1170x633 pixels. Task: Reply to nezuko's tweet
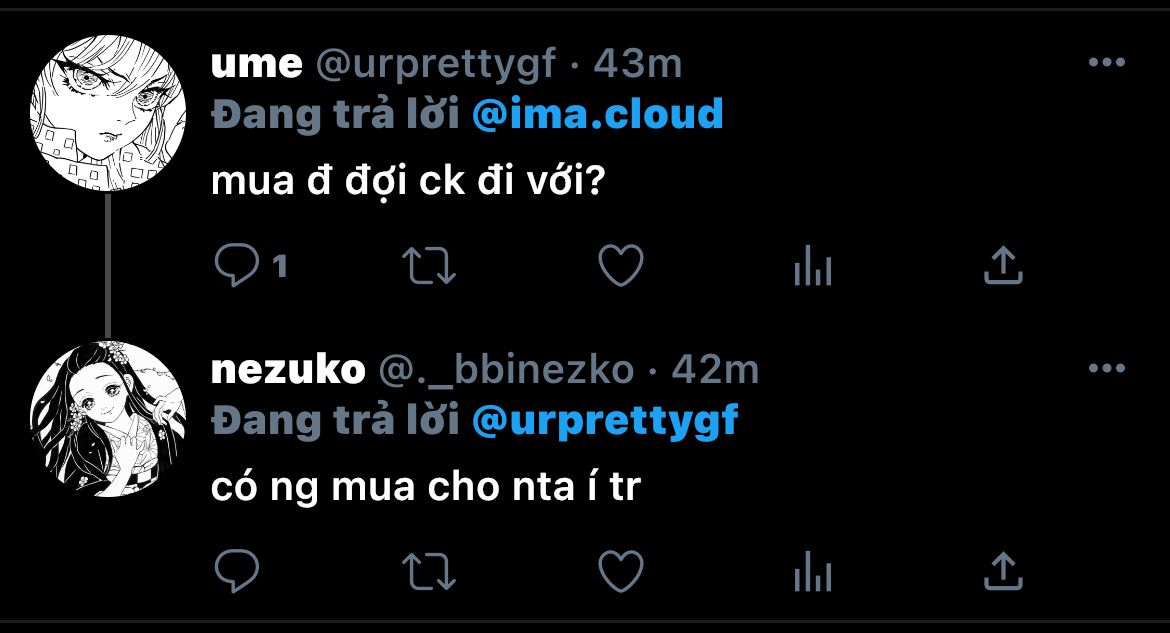tap(237, 571)
